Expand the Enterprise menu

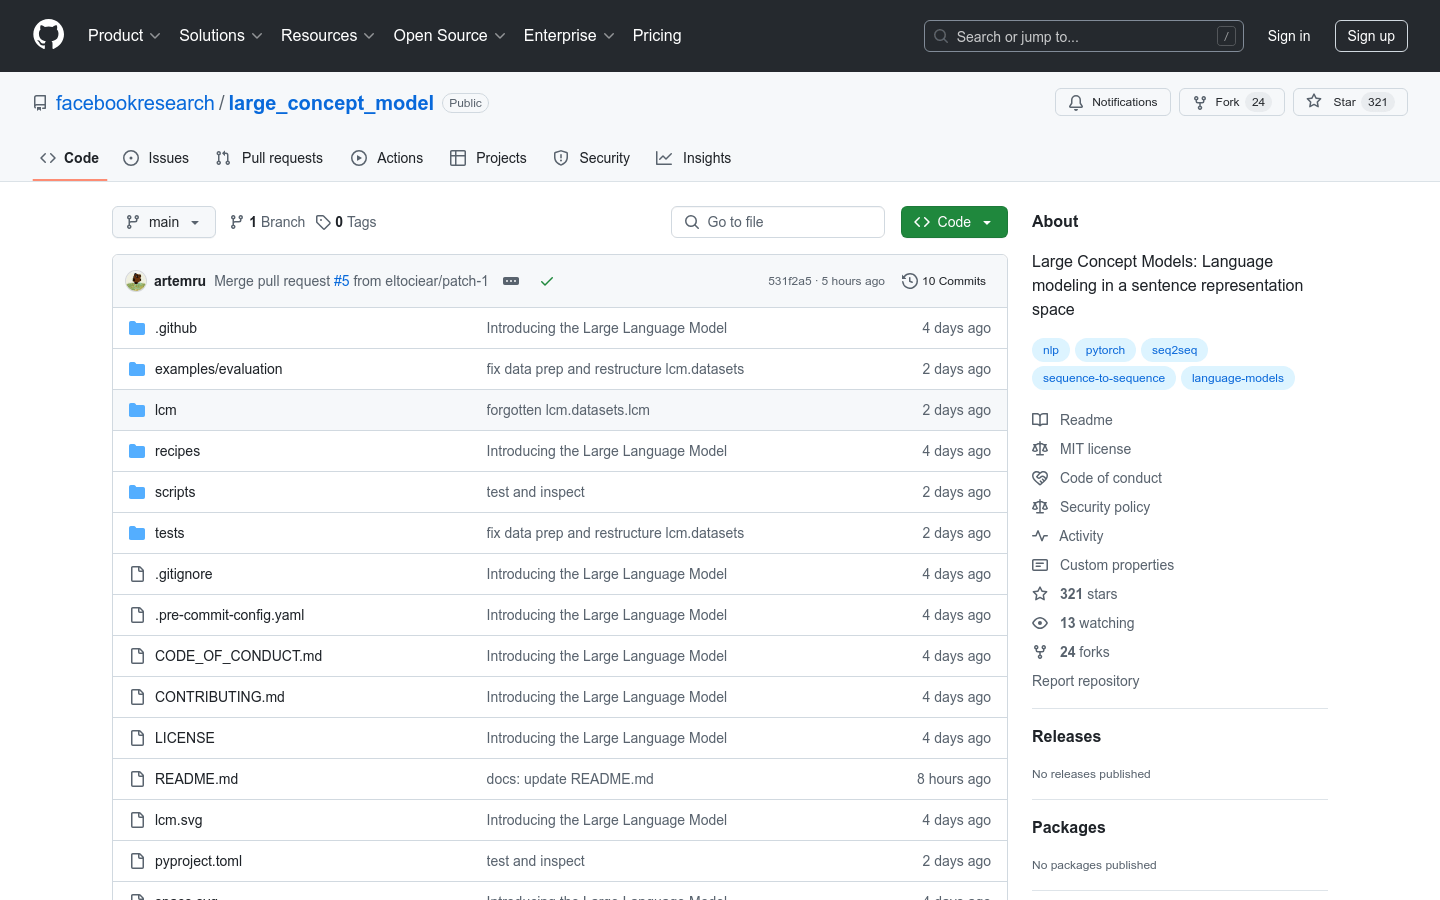tap(569, 36)
